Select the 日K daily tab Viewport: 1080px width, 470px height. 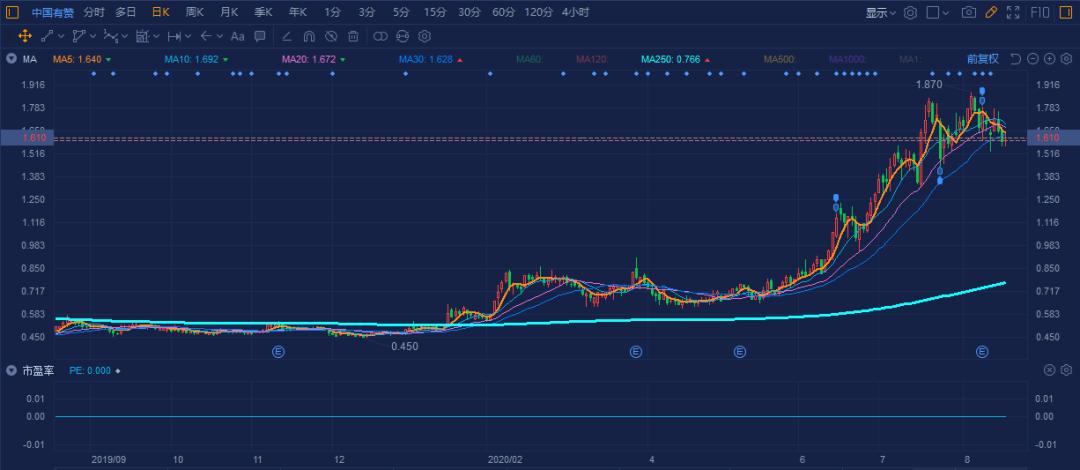coord(160,12)
